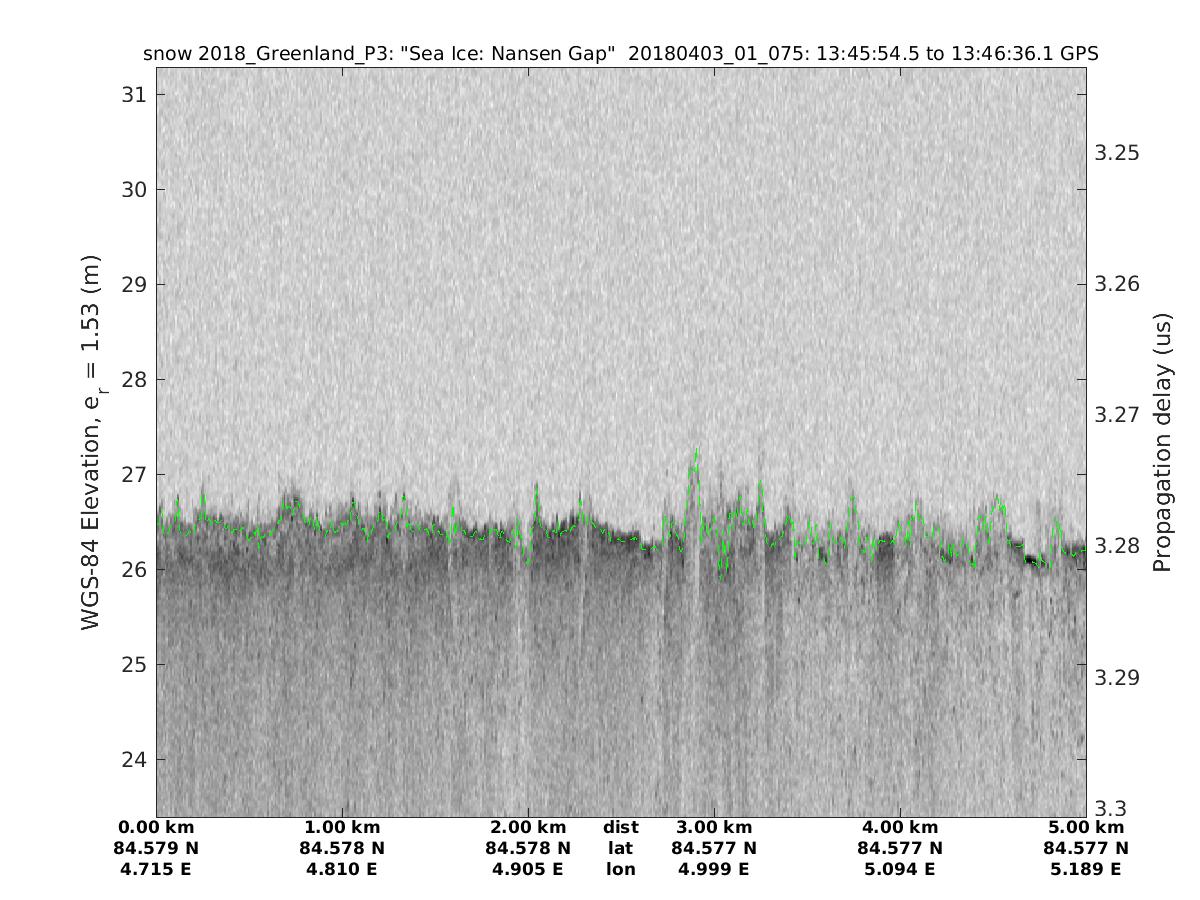The width and height of the screenshot is (1200, 900).
Task: Click the 4.00 km distance tick label
Action: pos(900,828)
